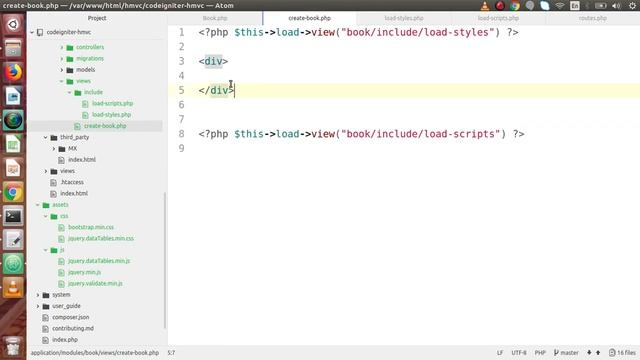Click the master git branch indicator
Viewport: 640px width, 360px height.
(566, 353)
